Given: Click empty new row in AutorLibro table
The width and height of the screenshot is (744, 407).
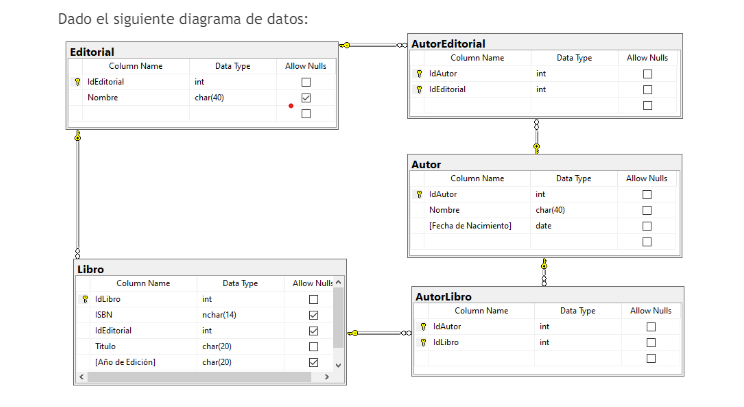Looking at the screenshot, I should click(547, 359).
